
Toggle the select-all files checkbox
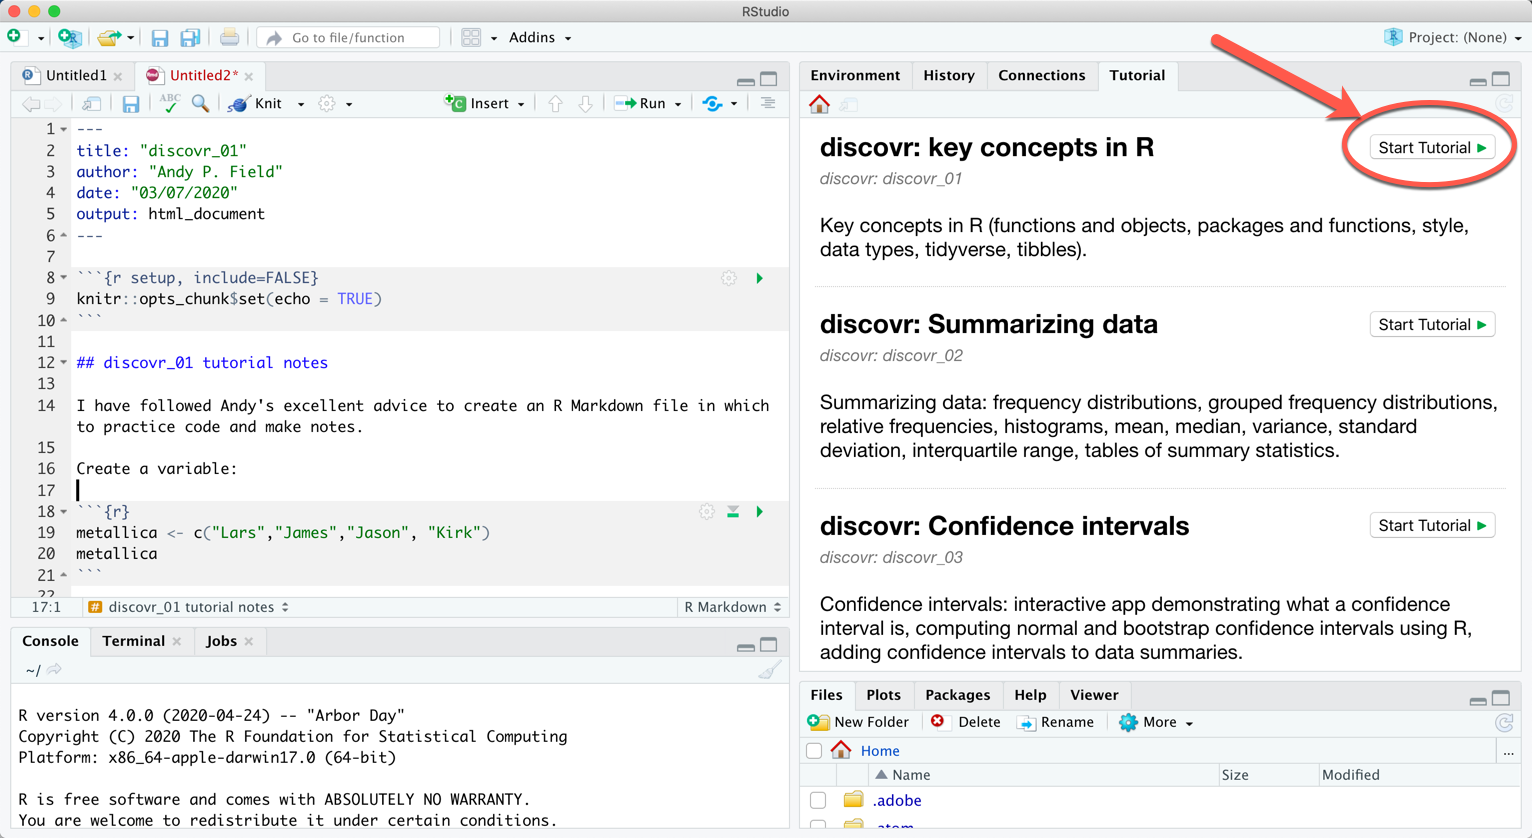coord(814,751)
